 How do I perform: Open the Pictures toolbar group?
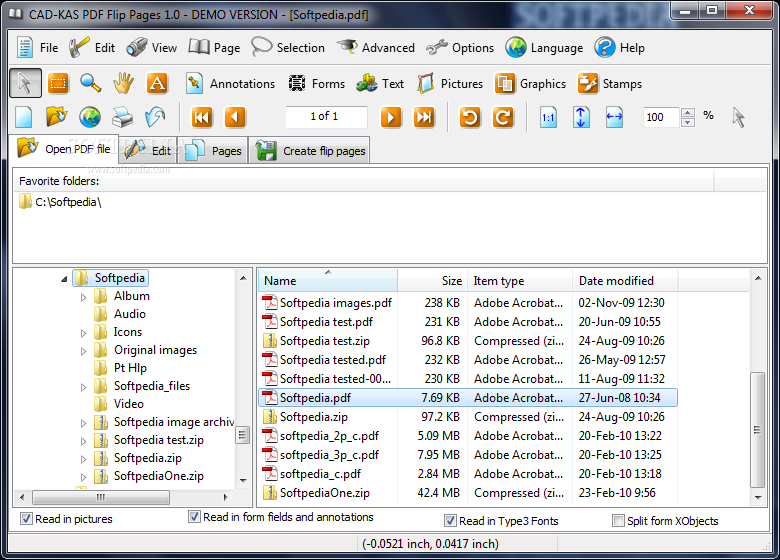(450, 84)
